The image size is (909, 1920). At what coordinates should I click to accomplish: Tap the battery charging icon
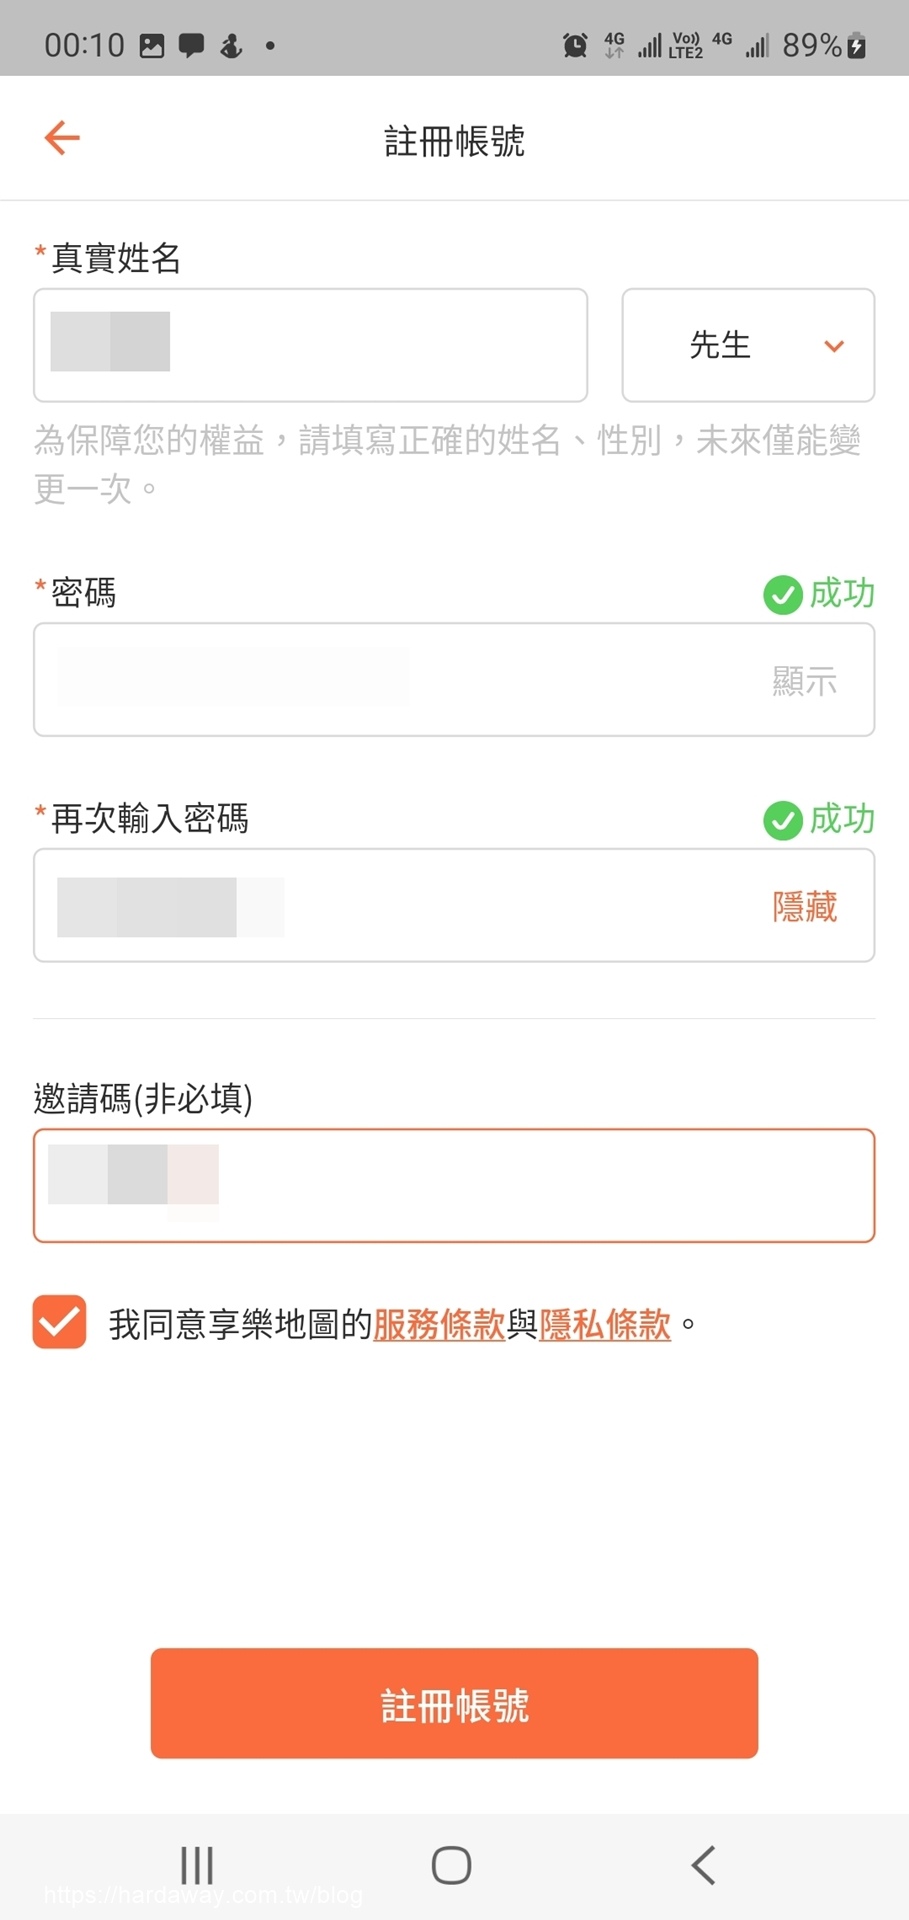[x=856, y=45]
